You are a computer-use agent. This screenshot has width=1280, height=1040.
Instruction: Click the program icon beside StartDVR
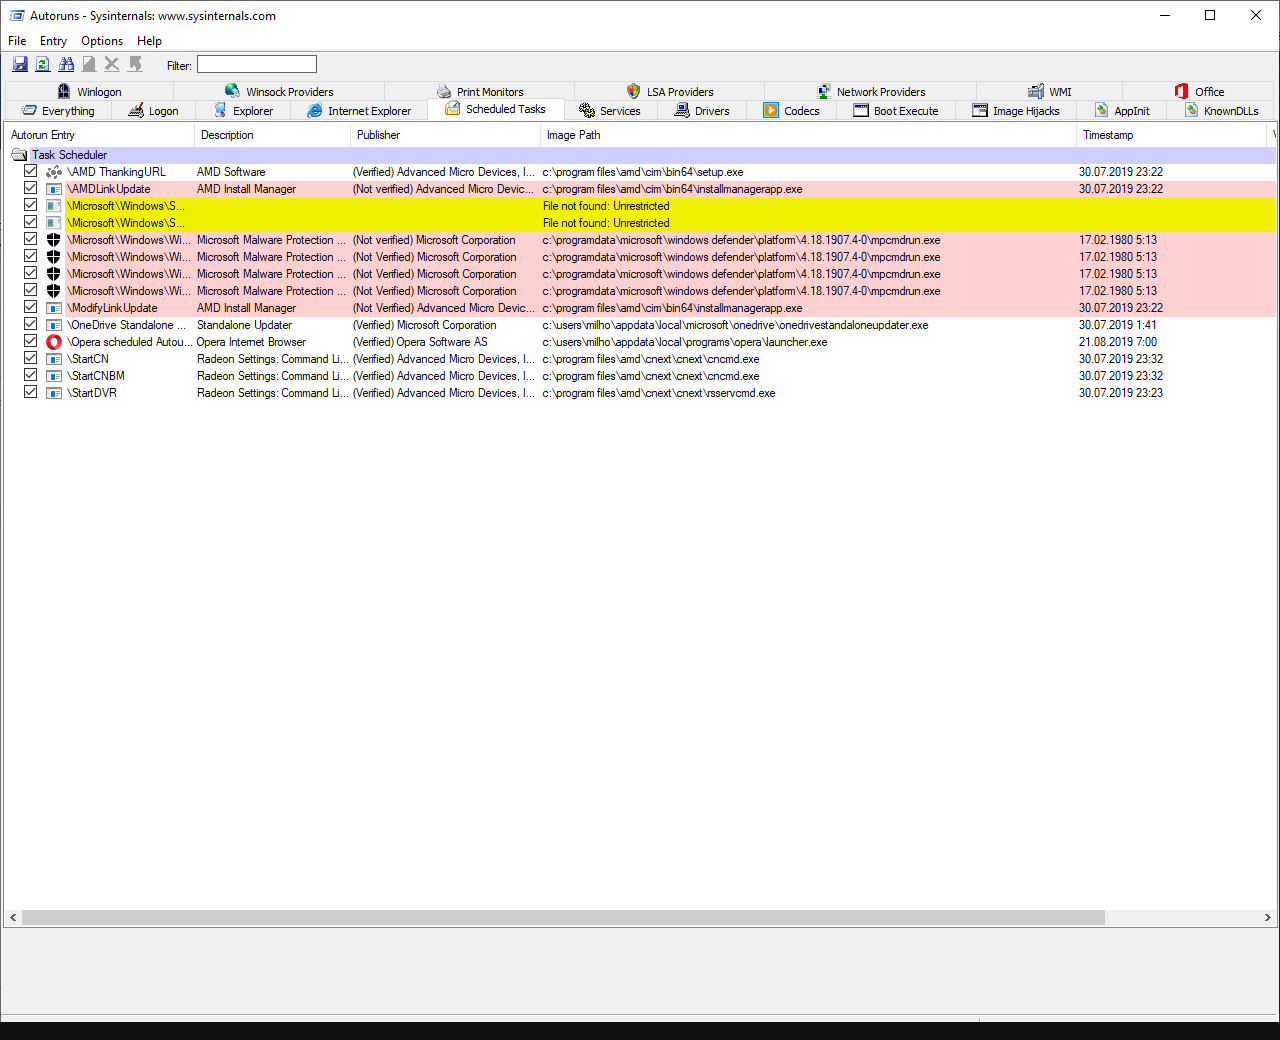coord(54,393)
